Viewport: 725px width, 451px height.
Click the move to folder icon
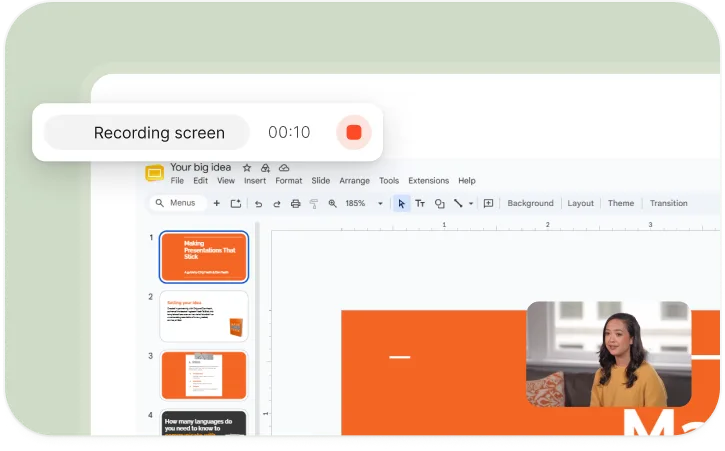[265, 167]
